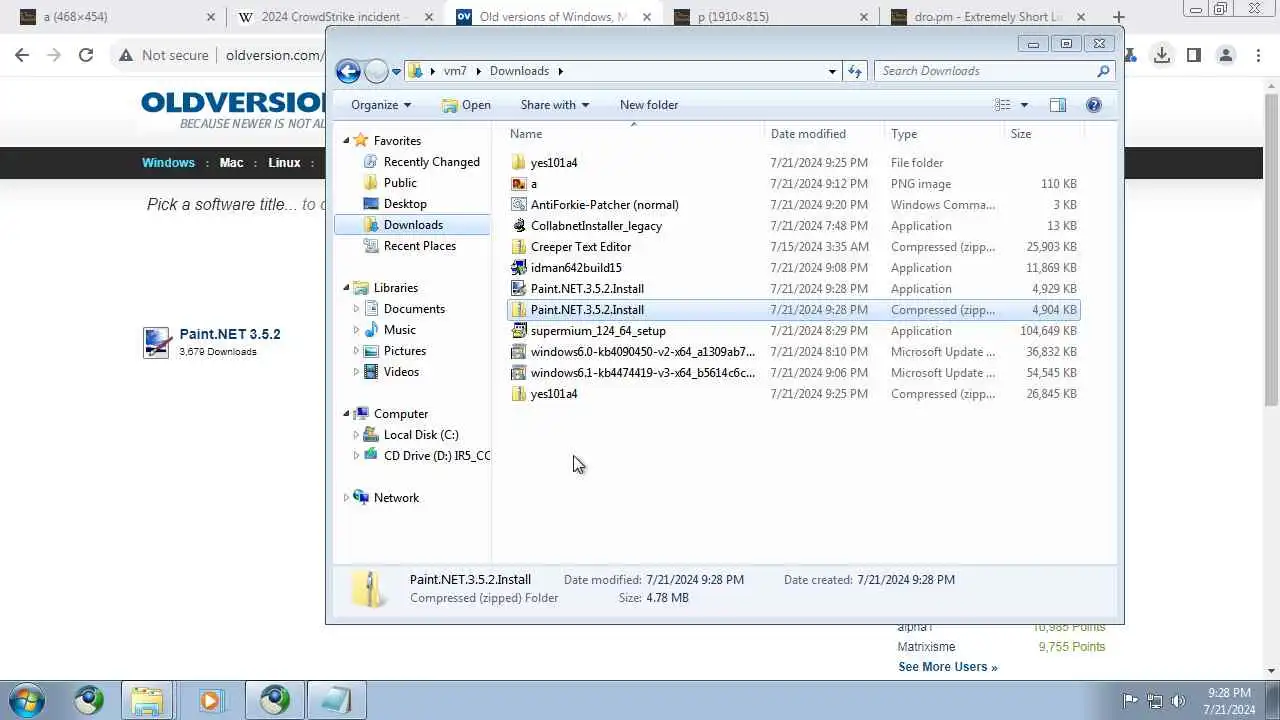
Task: Click the Creeper Text Editor zip icon
Action: pyautogui.click(x=518, y=247)
